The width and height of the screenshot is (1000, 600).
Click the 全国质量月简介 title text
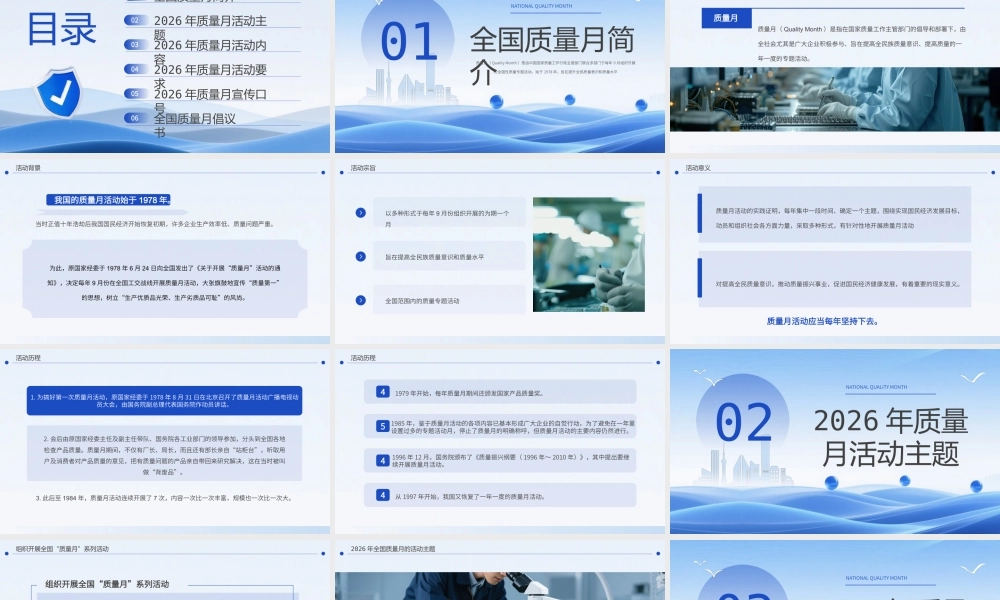pyautogui.click(x=552, y=56)
